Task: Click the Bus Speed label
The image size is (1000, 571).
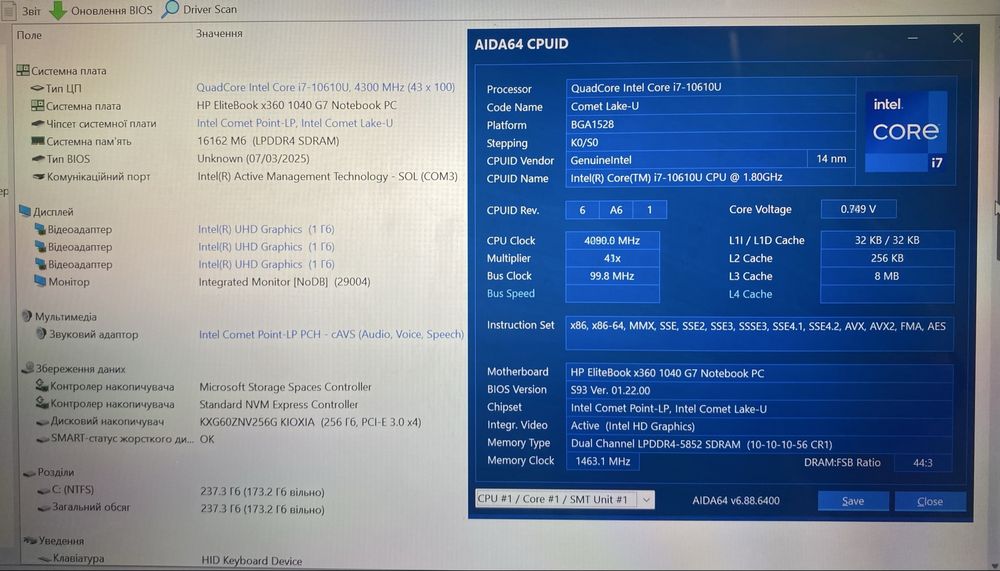Action: point(511,293)
